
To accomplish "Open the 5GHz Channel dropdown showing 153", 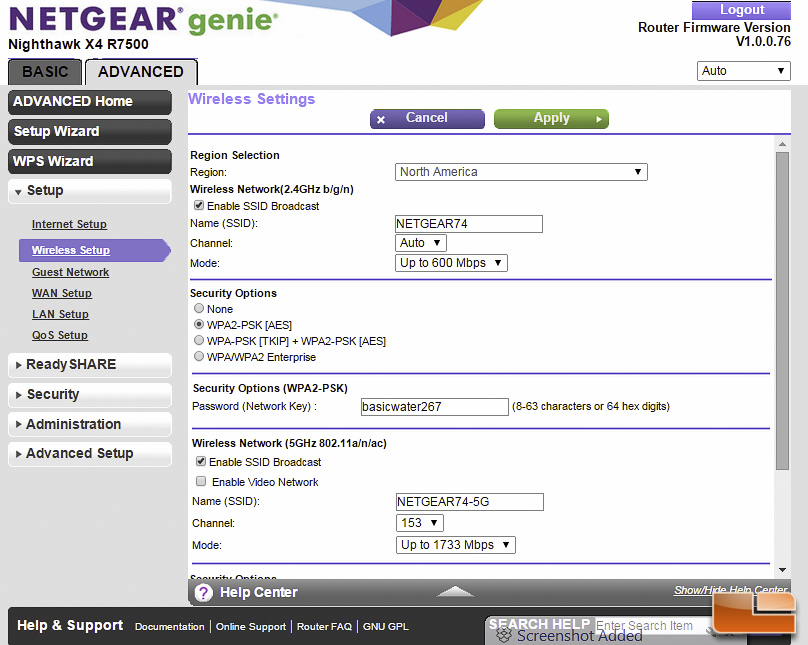I will 419,523.
